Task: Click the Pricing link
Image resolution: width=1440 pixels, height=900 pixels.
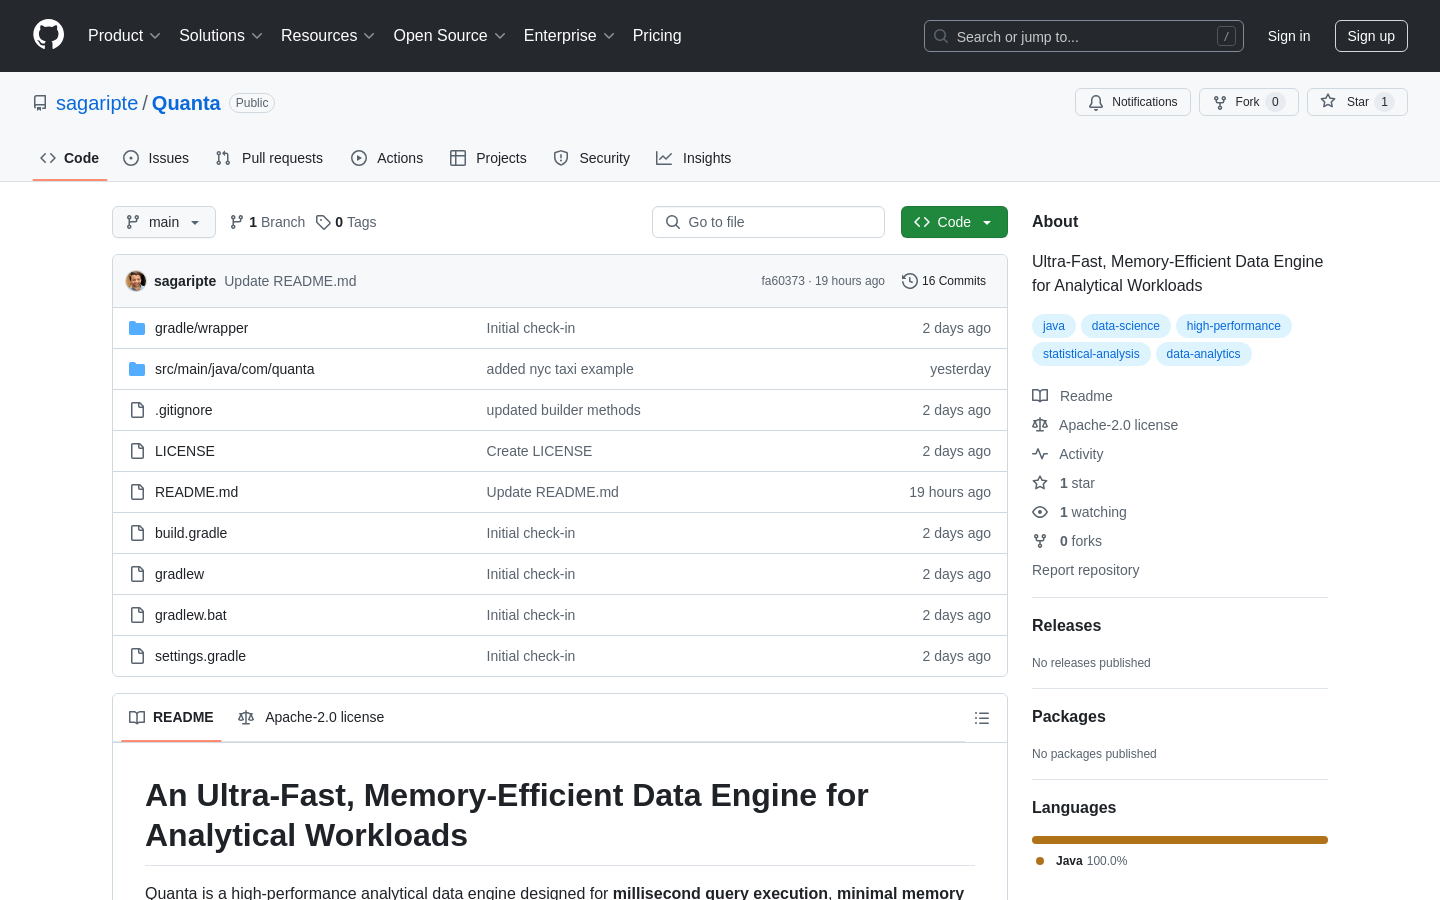Action: pyautogui.click(x=657, y=36)
